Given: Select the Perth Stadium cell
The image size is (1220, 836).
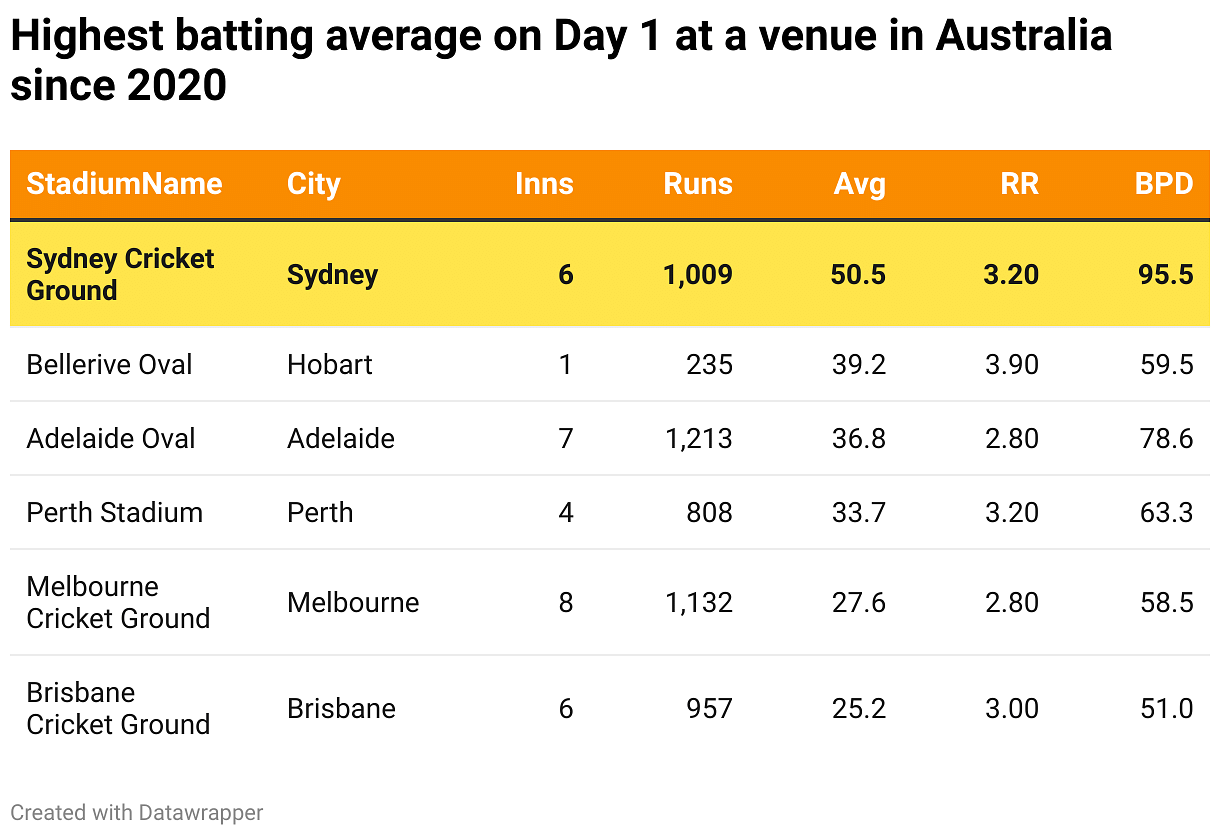Looking at the screenshot, I should tap(114, 512).
